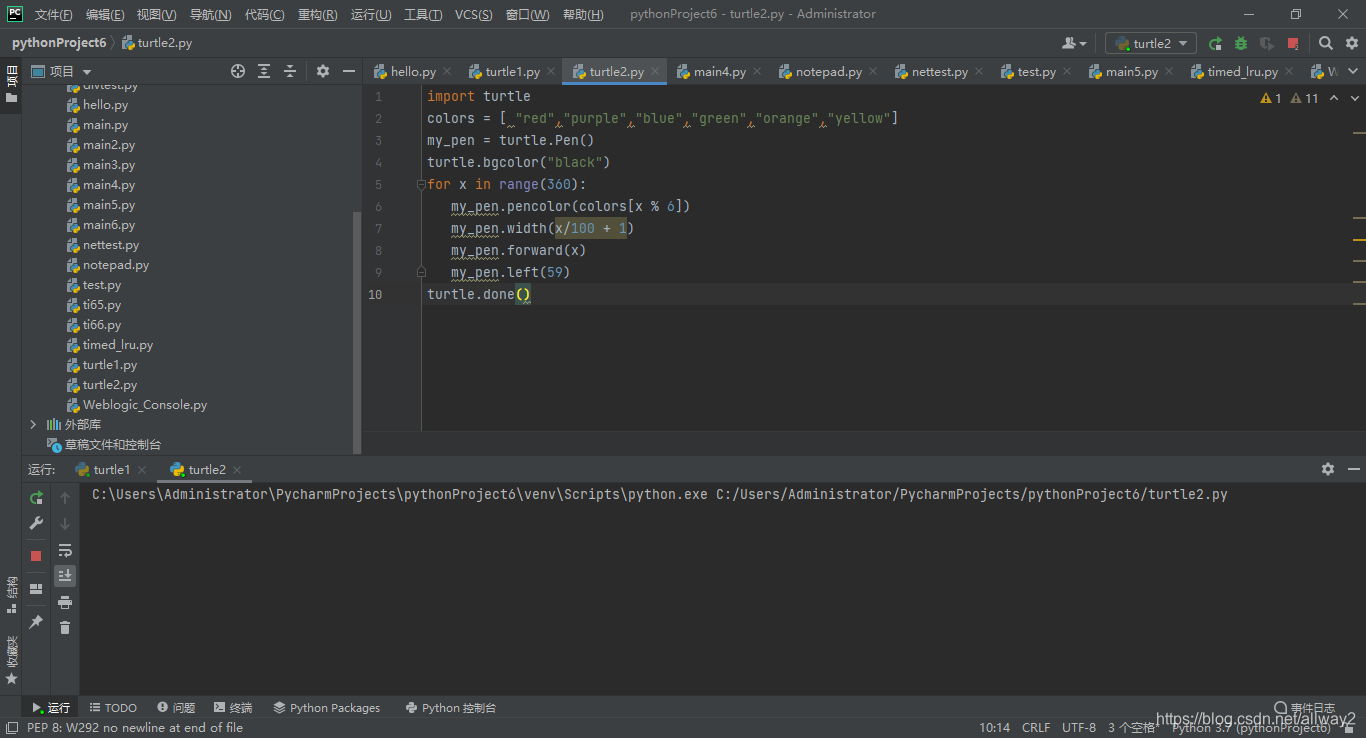The width and height of the screenshot is (1366, 738).
Task: Switch to the notepad.py editor tab
Action: (x=828, y=71)
